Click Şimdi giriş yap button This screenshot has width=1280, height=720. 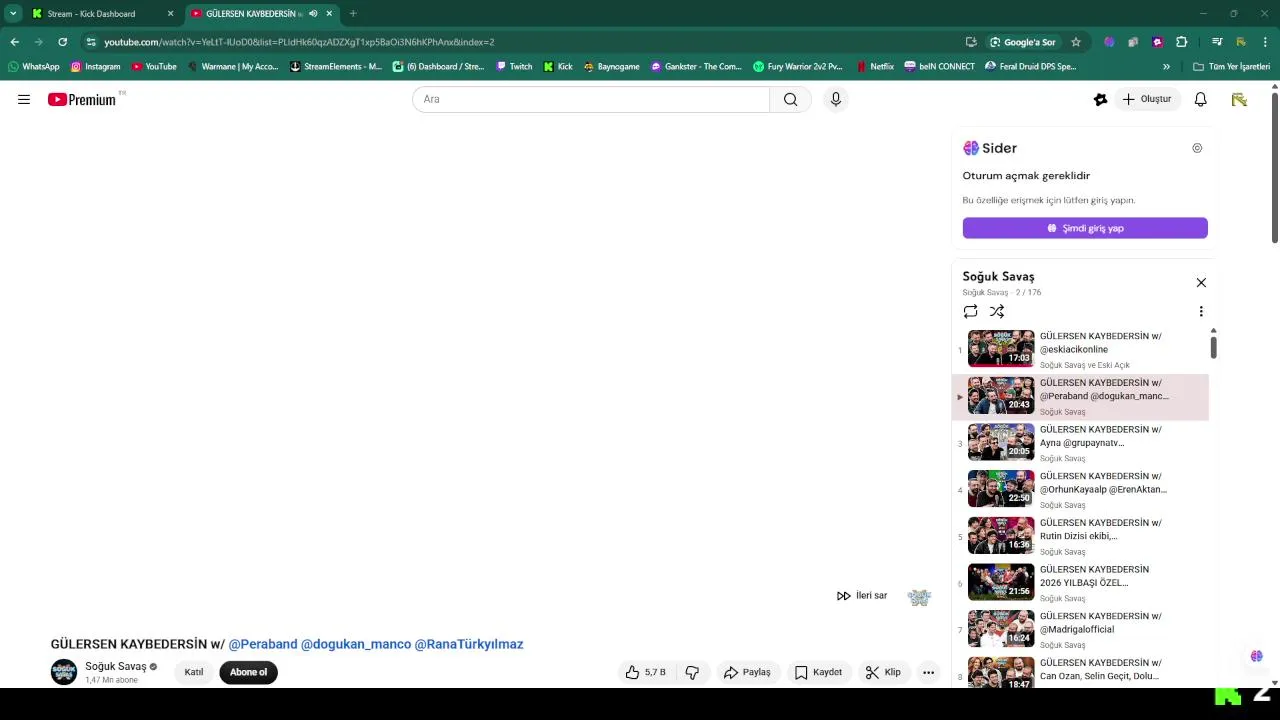pos(1085,228)
